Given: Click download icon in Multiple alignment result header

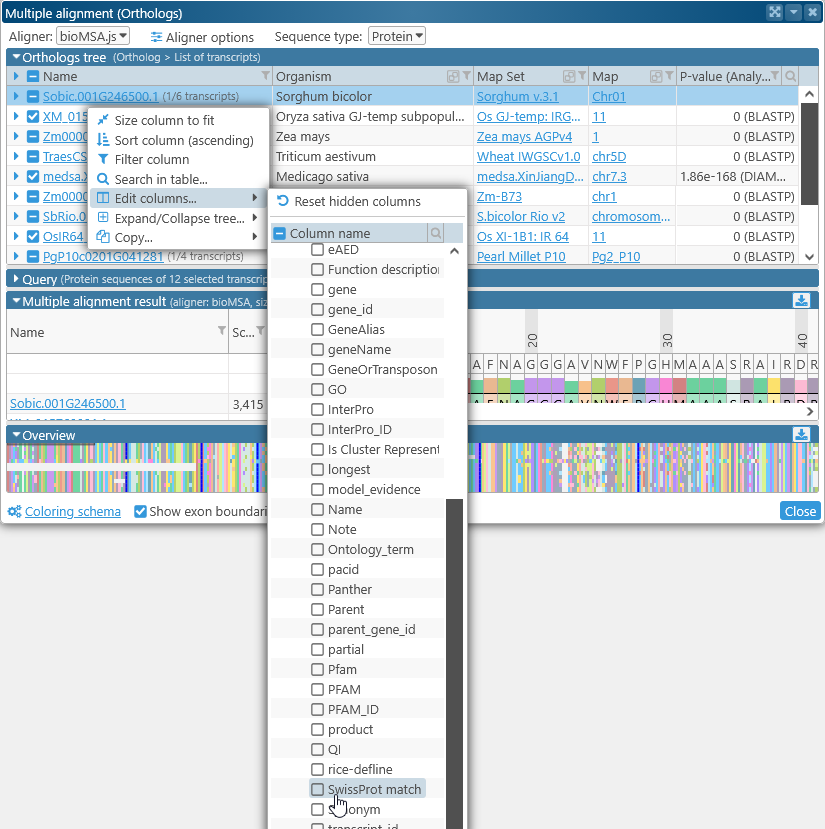Looking at the screenshot, I should [x=801, y=300].
